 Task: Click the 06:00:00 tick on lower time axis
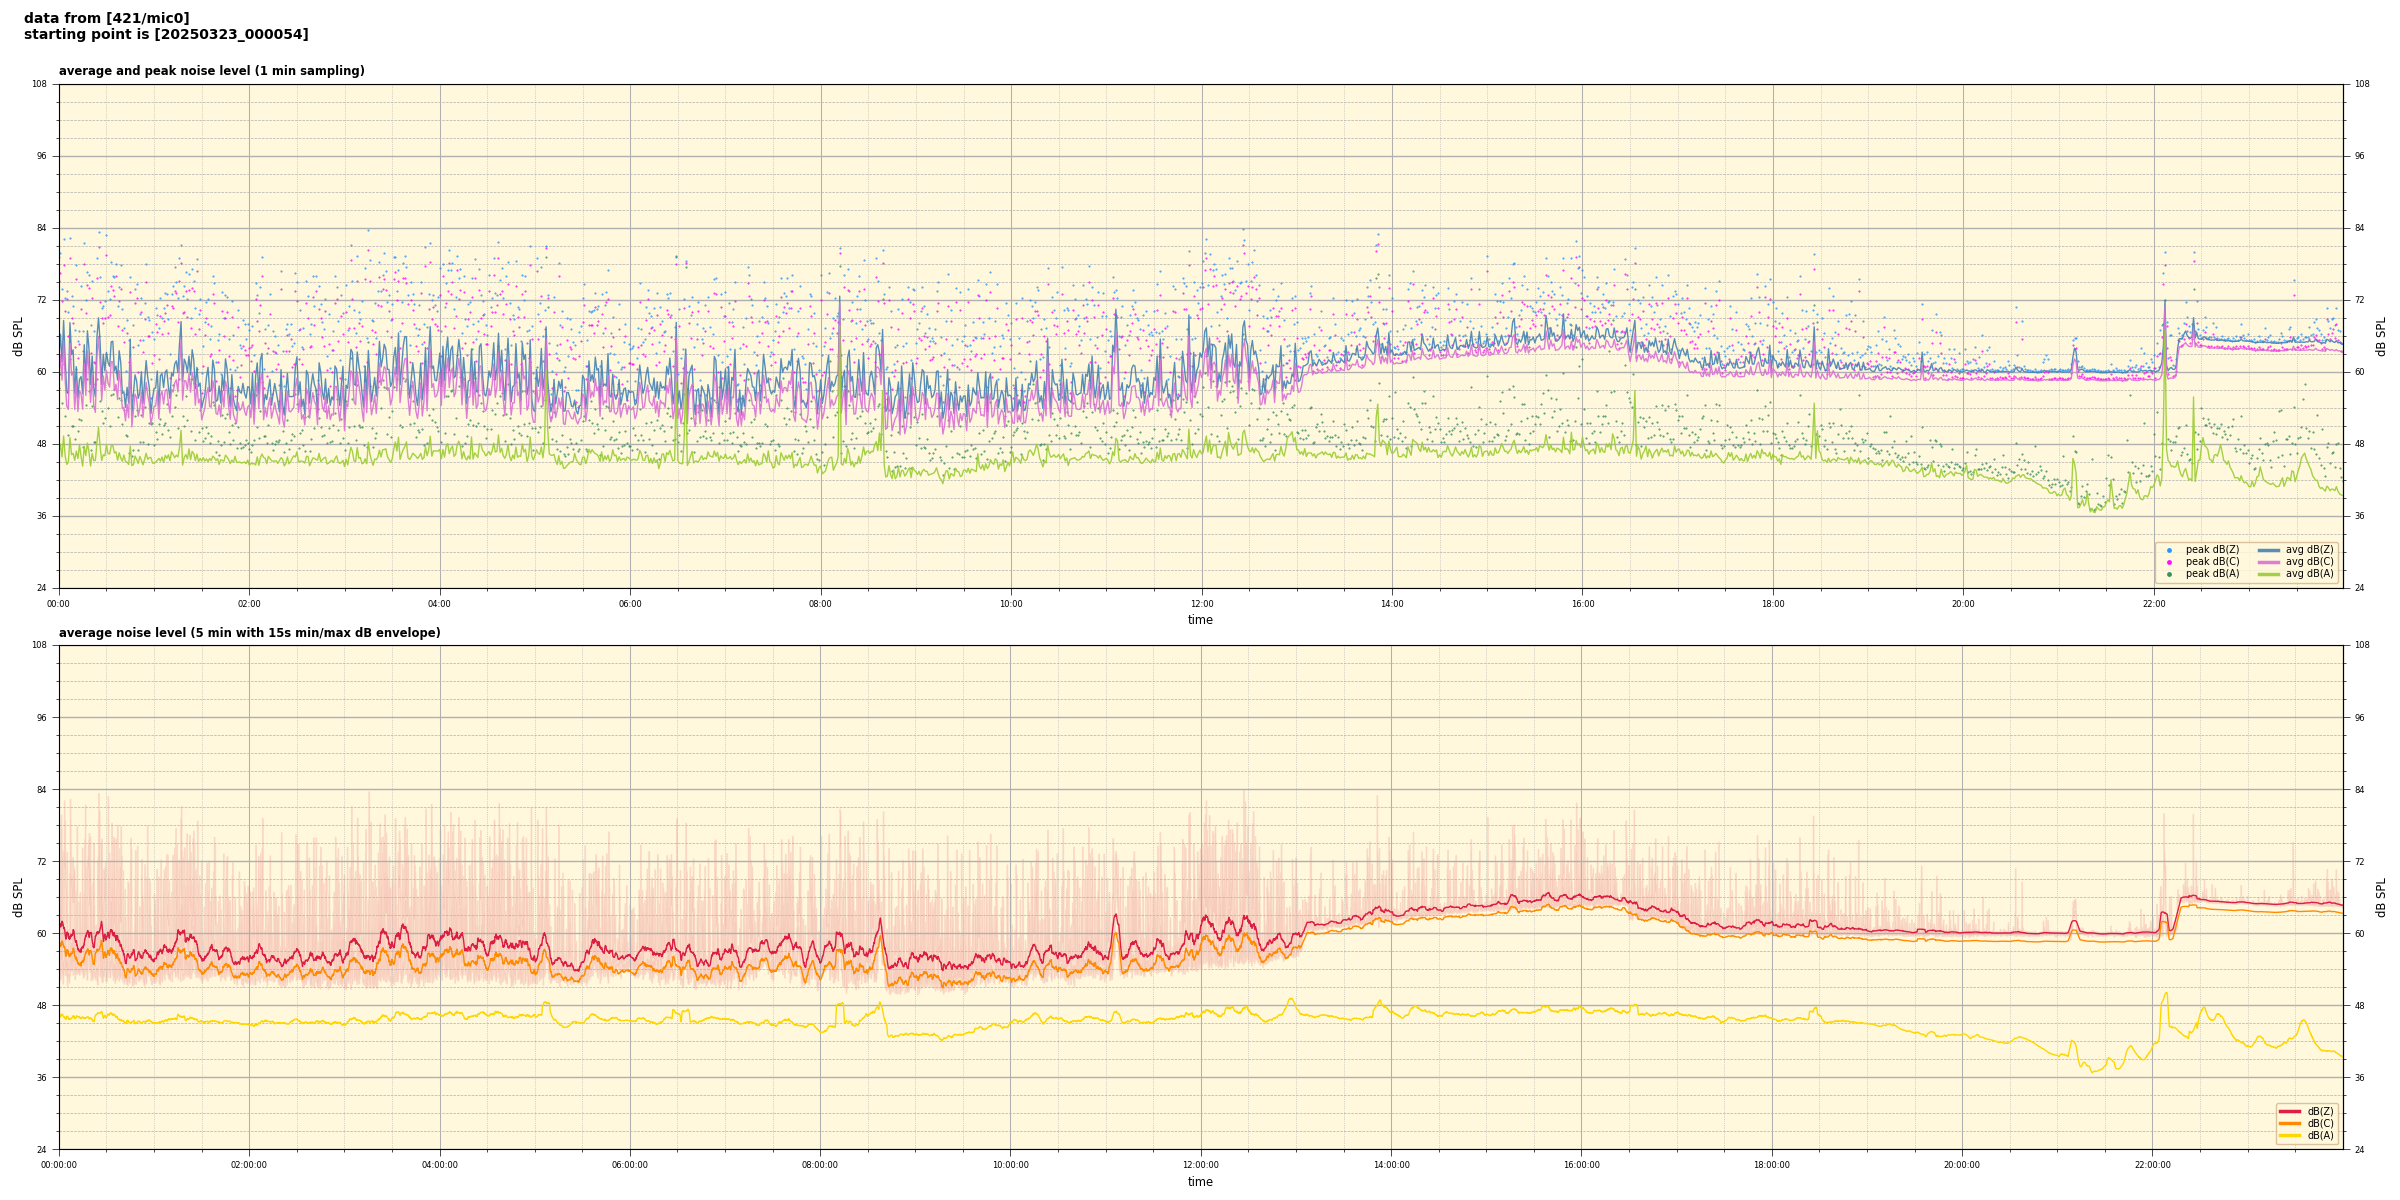coord(630,1165)
